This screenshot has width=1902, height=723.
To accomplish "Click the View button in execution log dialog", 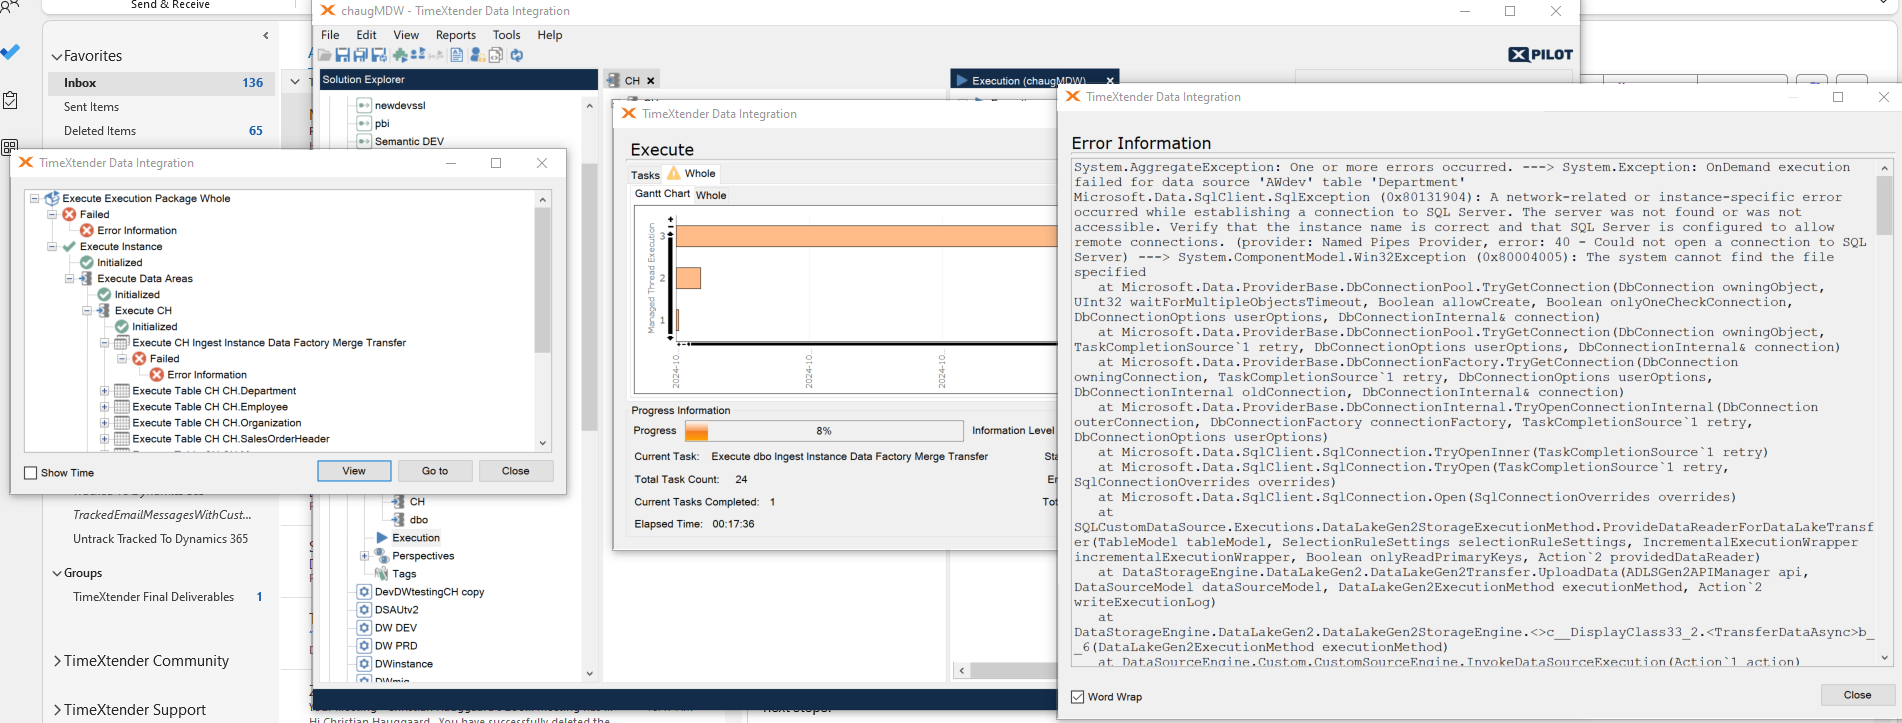I will (x=354, y=471).
